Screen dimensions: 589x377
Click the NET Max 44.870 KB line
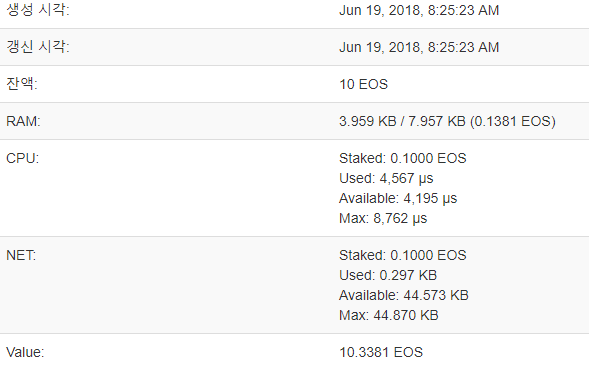click(389, 315)
